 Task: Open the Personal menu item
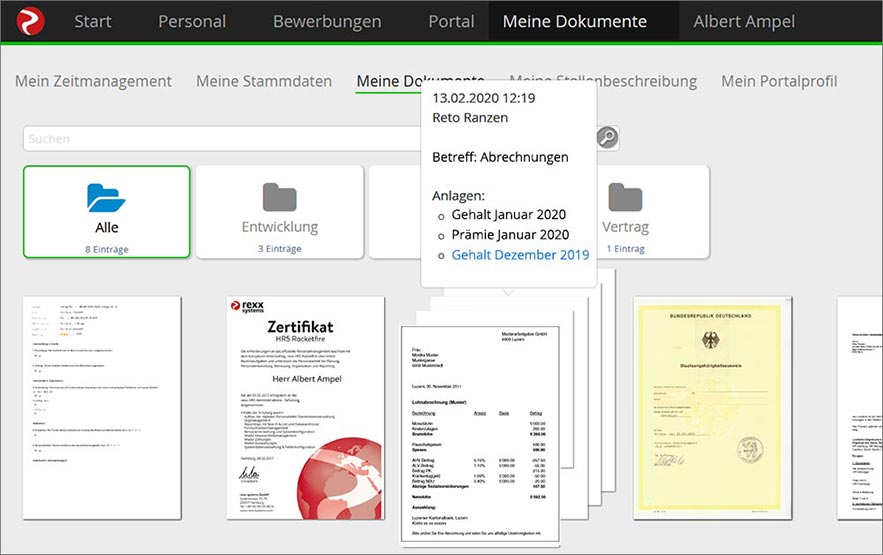coord(192,21)
